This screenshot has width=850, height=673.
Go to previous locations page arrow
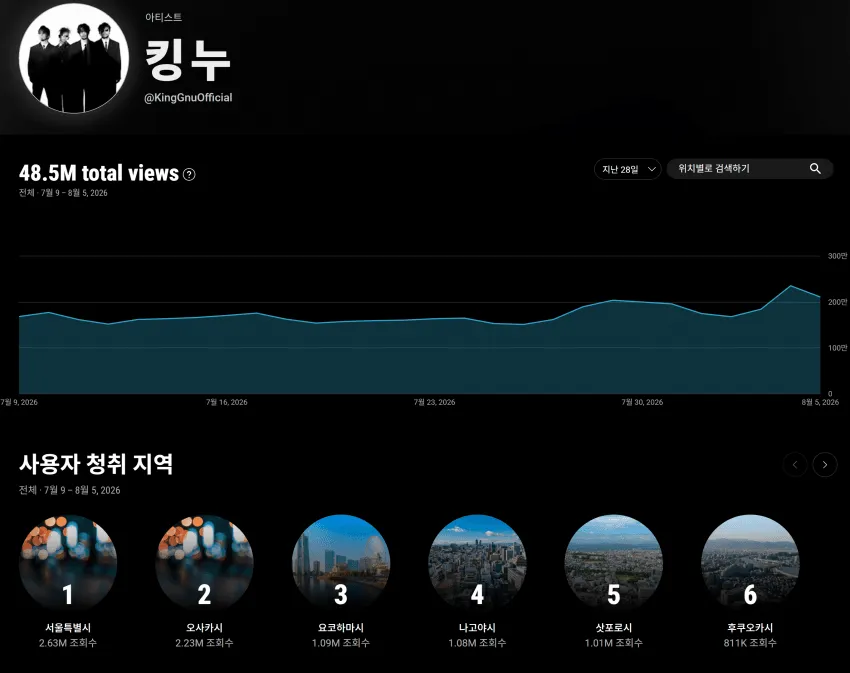tap(795, 464)
